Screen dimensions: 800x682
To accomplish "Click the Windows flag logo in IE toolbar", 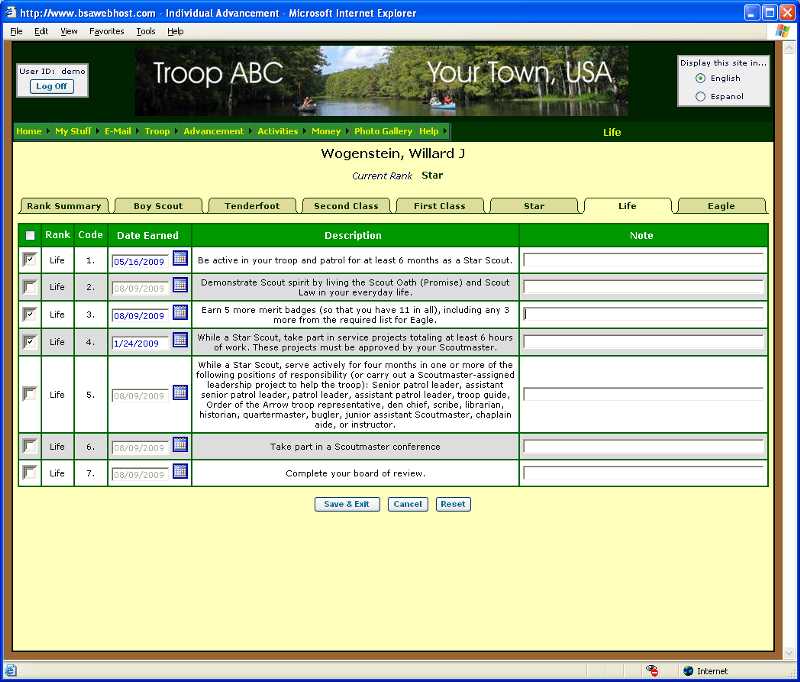I will [x=782, y=31].
